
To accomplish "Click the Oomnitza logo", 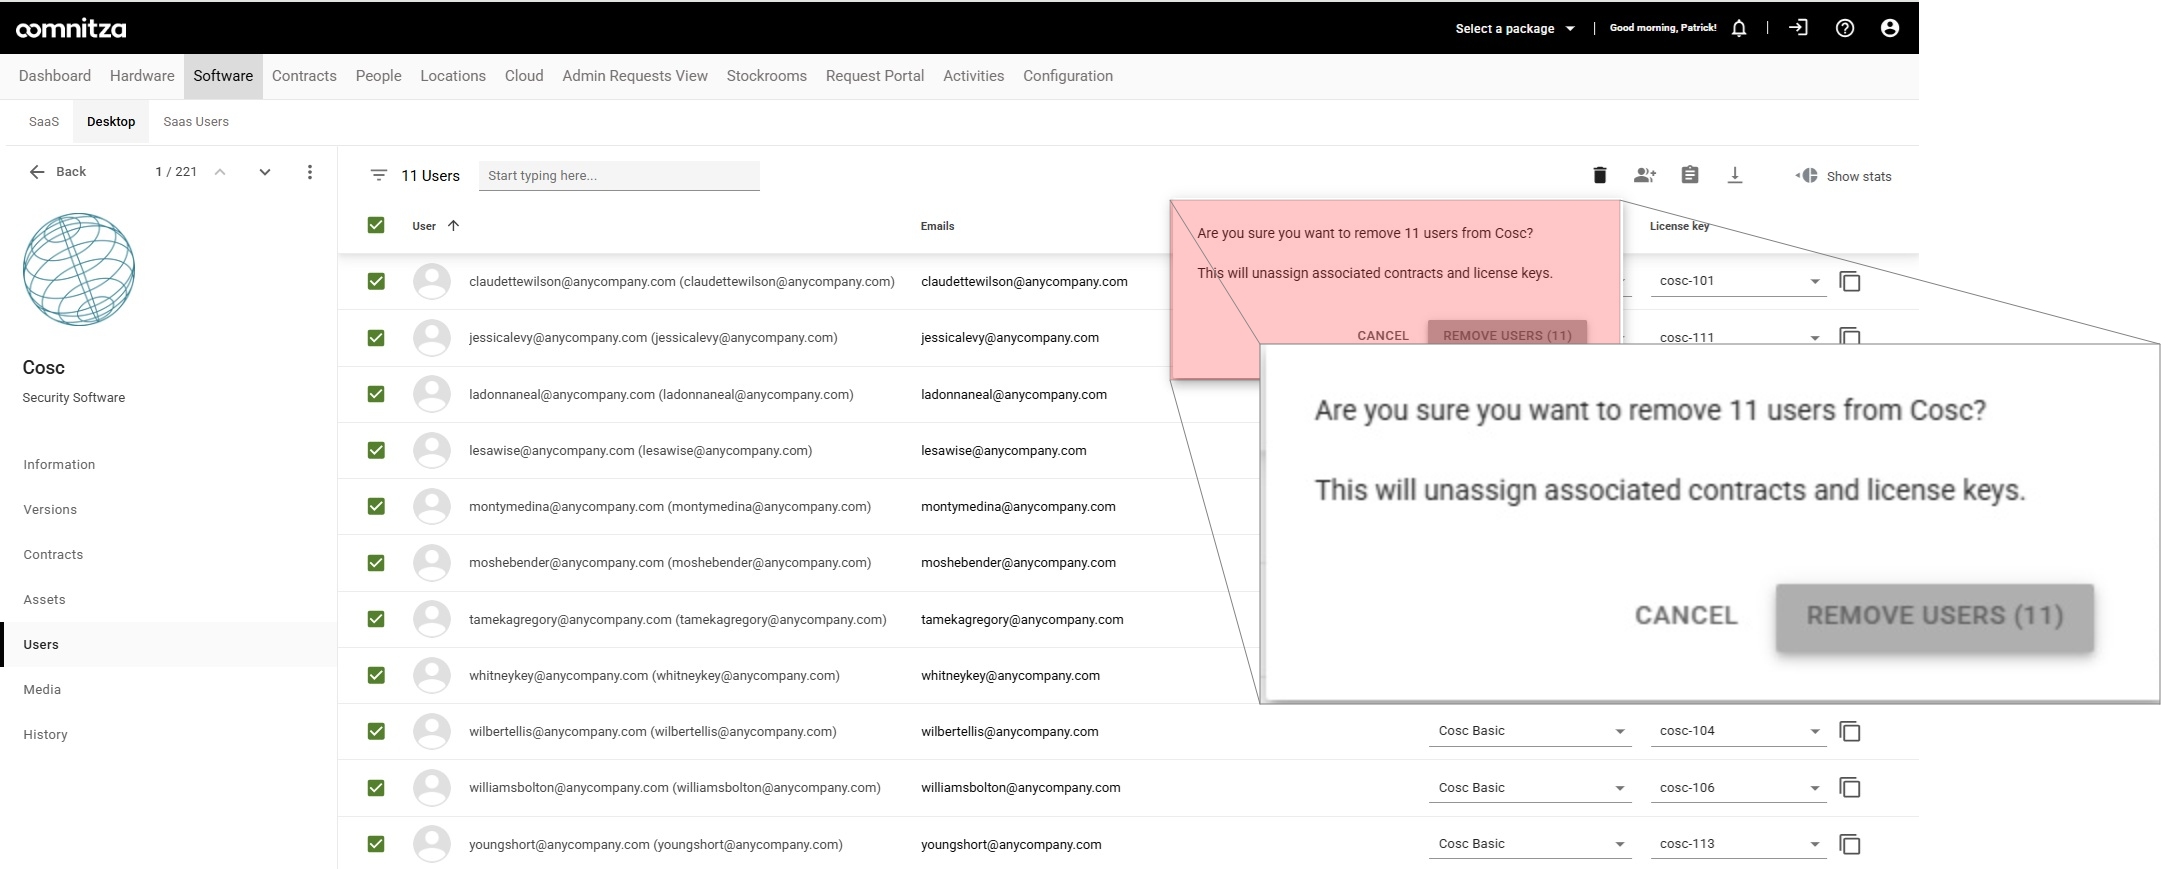I will [71, 29].
